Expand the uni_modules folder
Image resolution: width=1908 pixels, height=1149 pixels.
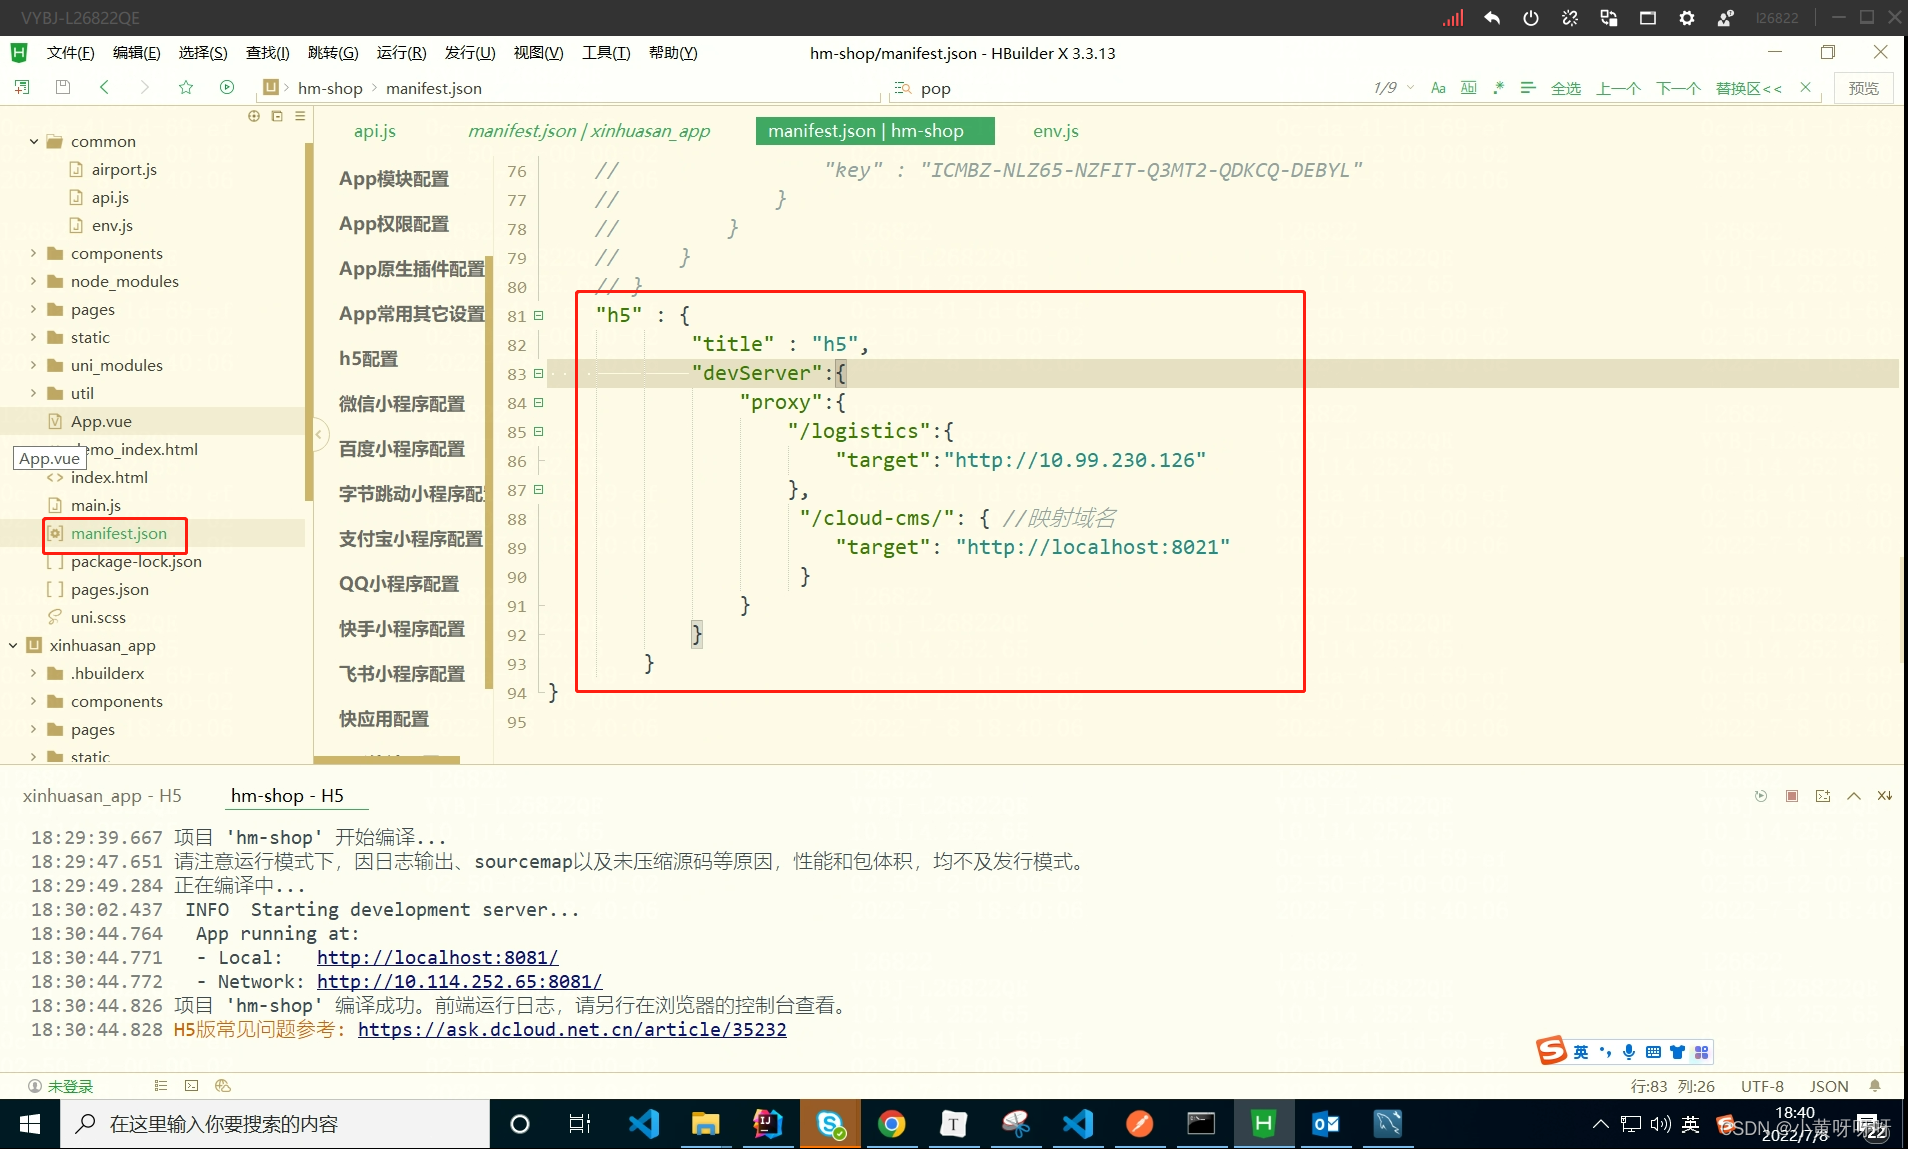click(x=33, y=365)
